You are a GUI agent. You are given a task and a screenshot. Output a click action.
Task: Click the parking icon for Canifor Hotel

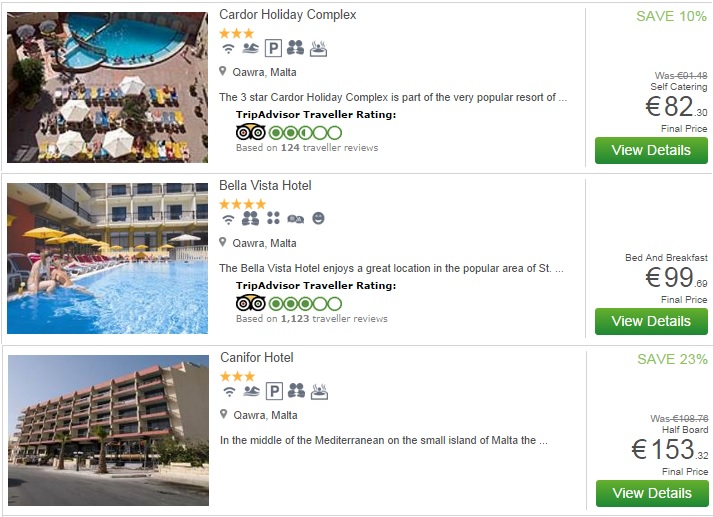point(273,391)
